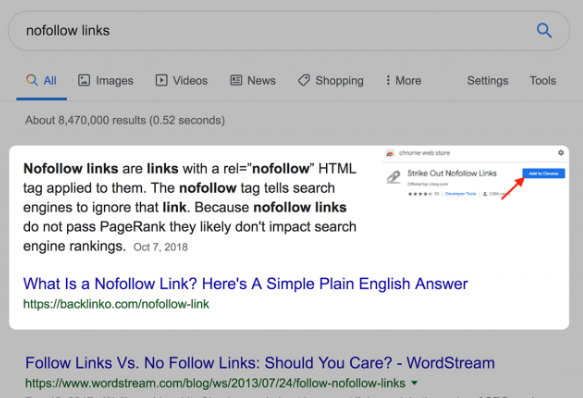The height and width of the screenshot is (398, 583).
Task: Open the chrome web store snippet thumbnail
Action: click(475, 174)
